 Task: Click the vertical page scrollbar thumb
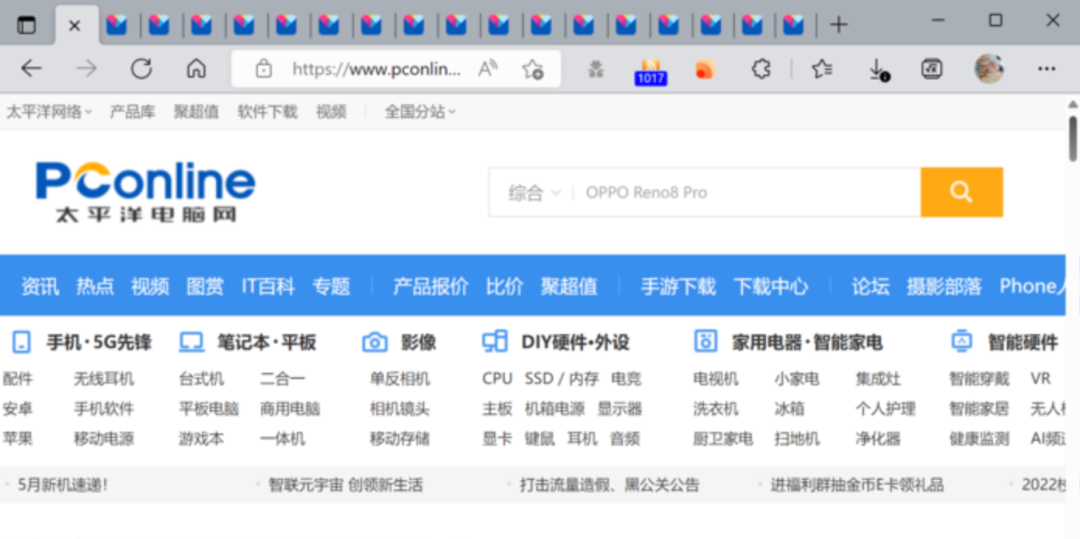[1072, 139]
